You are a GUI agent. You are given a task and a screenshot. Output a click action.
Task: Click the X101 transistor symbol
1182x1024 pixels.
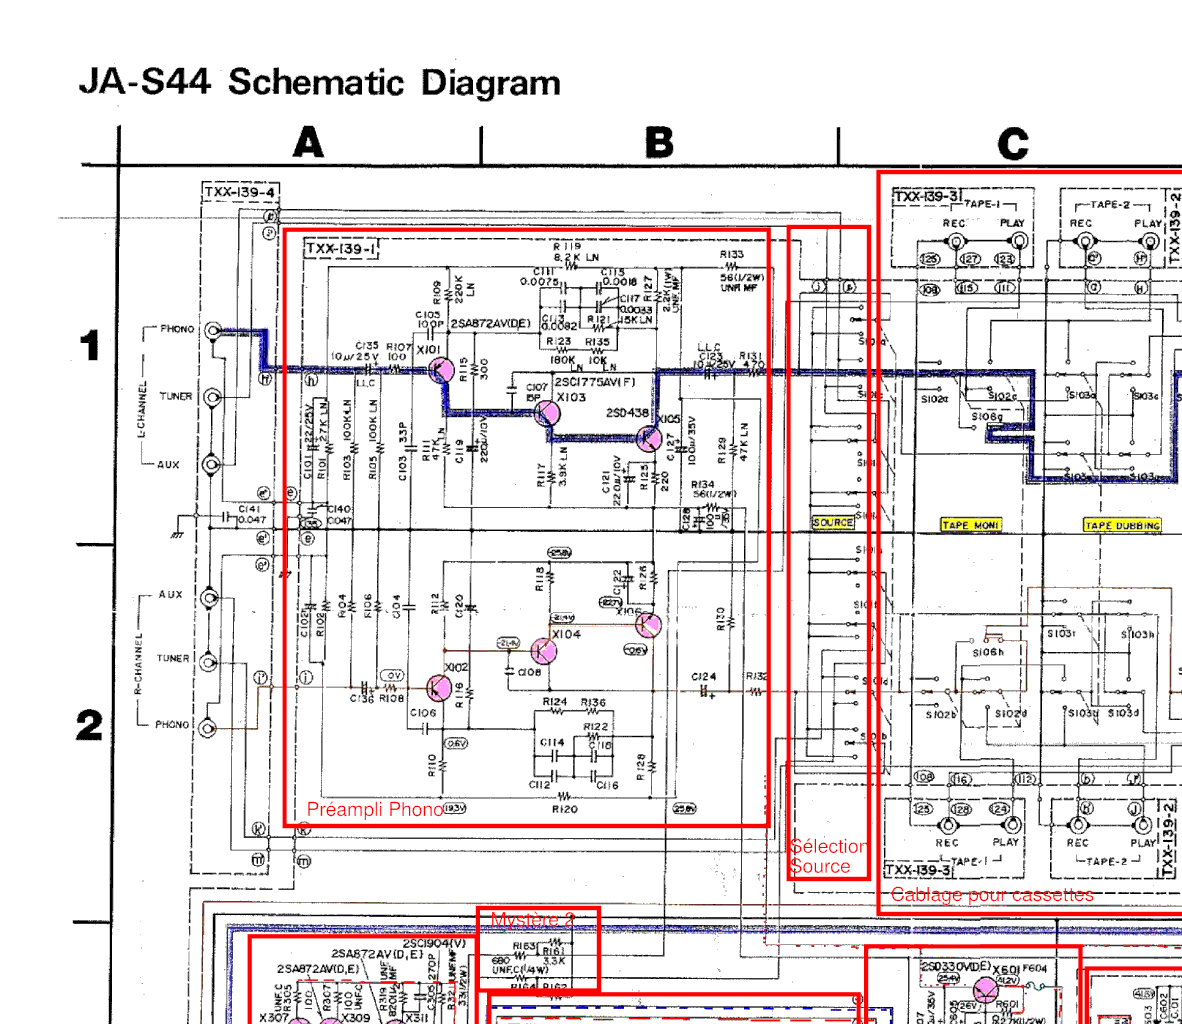point(441,370)
